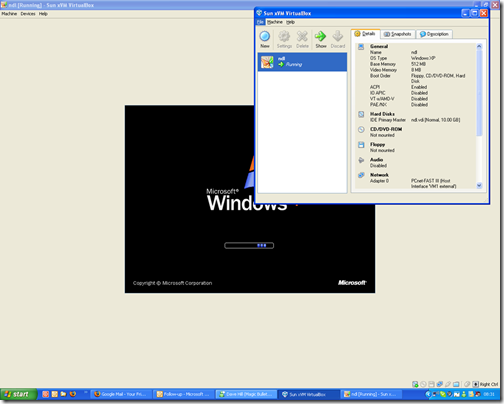The width and height of the screenshot is (504, 404).
Task: Click the CD/DVD-ROM section disc icon
Action: point(361,130)
